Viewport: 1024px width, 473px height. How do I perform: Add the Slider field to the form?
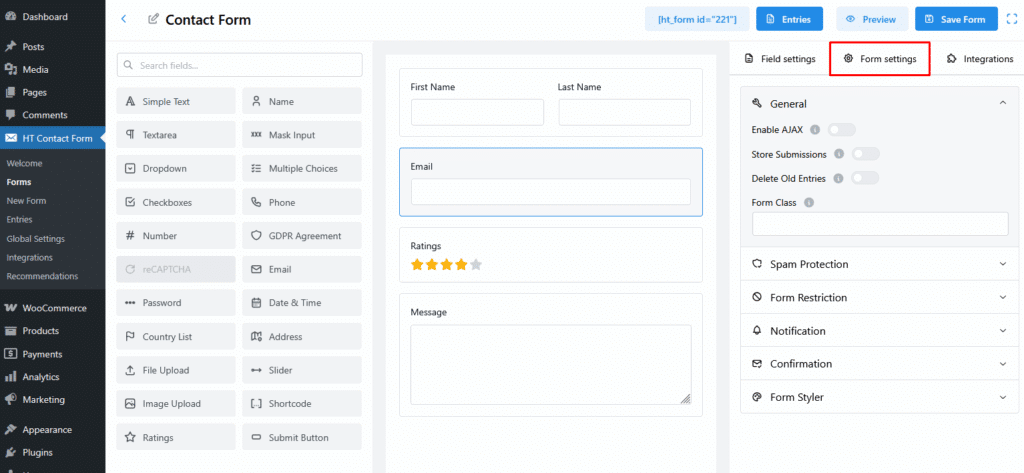click(x=301, y=370)
